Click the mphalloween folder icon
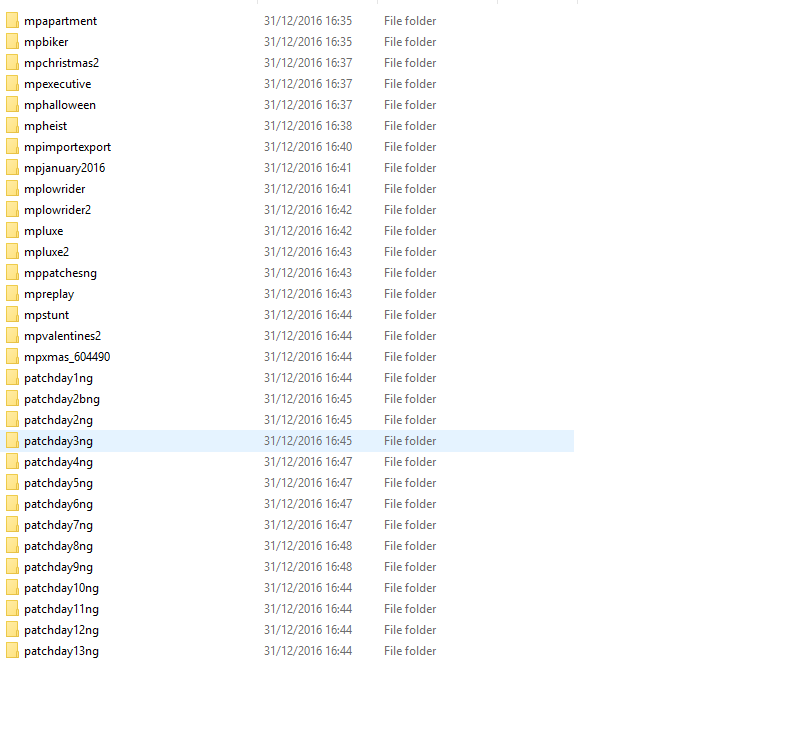This screenshot has width=790, height=743. coord(13,105)
